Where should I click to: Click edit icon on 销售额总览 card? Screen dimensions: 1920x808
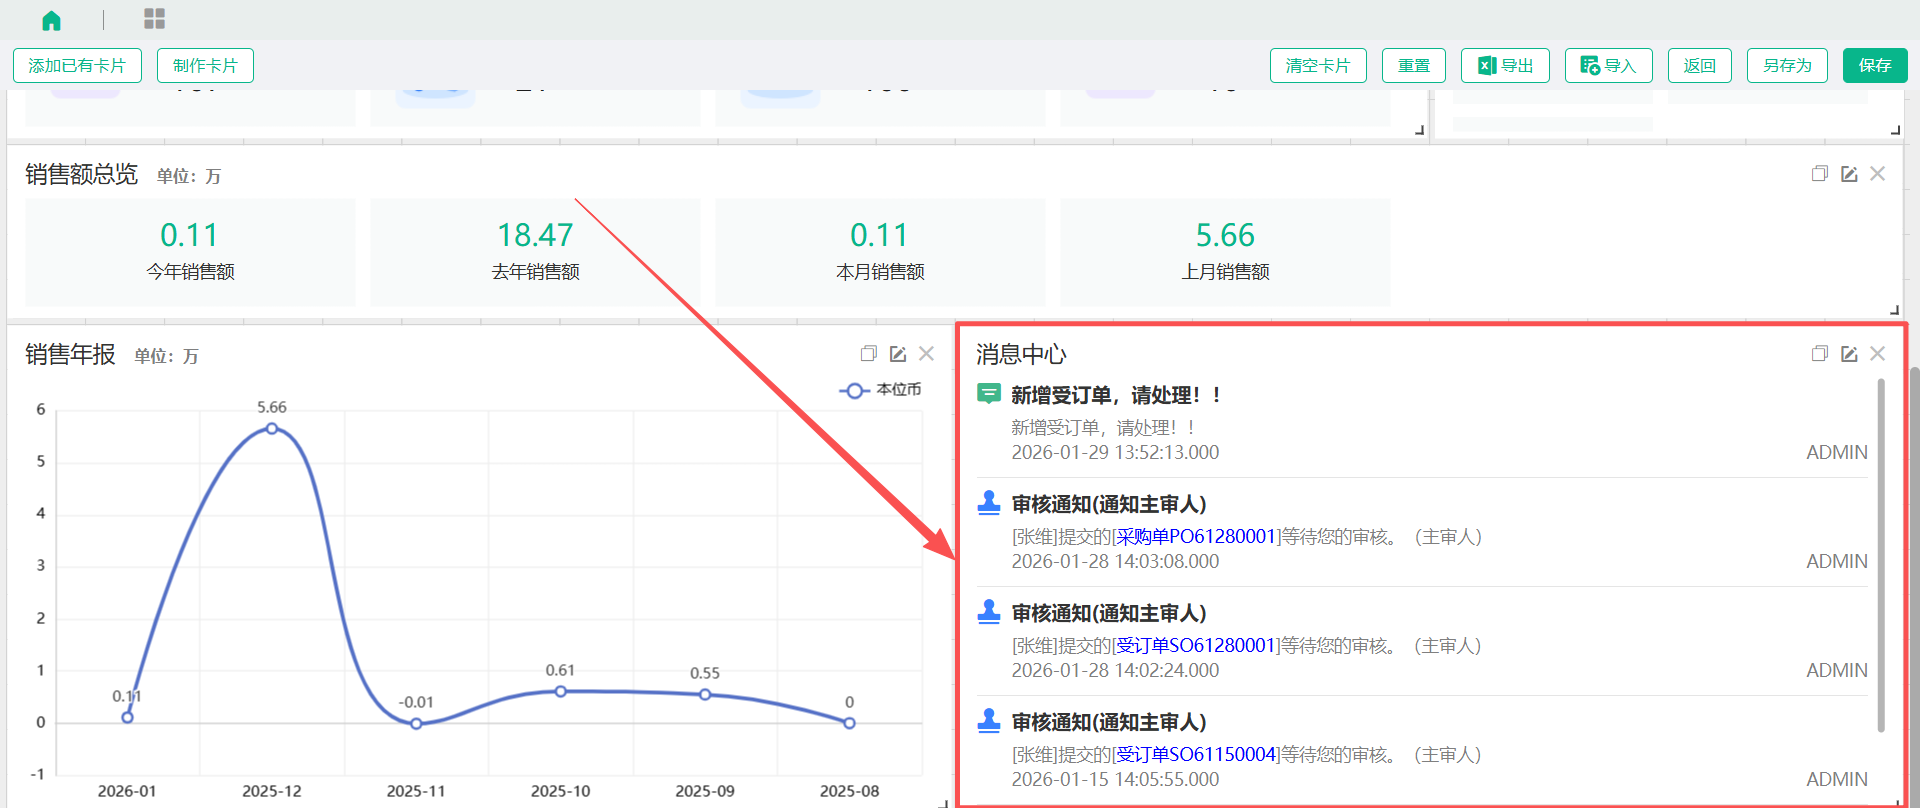coord(1849,174)
